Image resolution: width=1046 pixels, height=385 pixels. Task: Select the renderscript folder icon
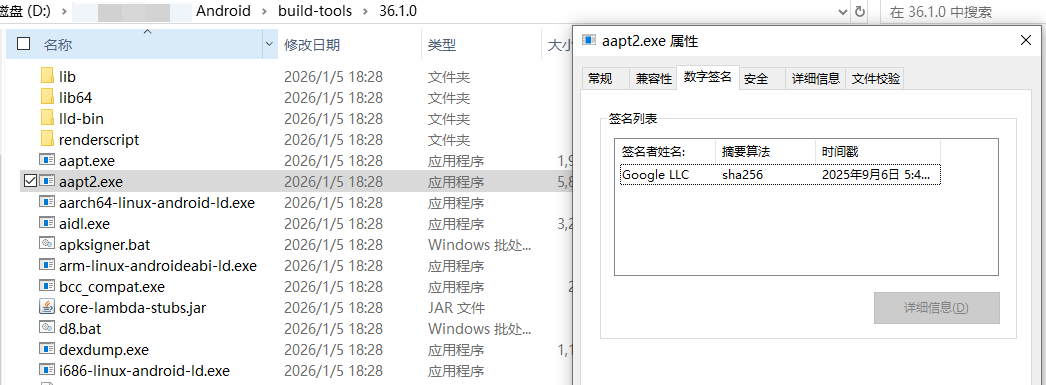click(47, 139)
